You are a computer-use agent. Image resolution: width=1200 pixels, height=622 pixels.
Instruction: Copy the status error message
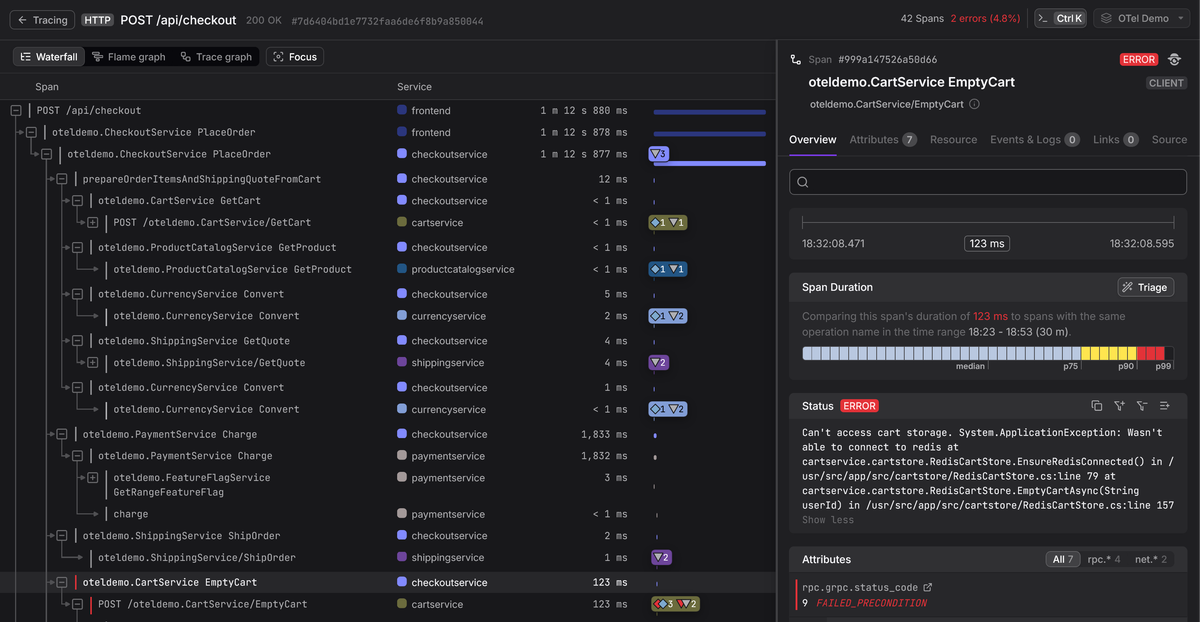pos(1097,406)
